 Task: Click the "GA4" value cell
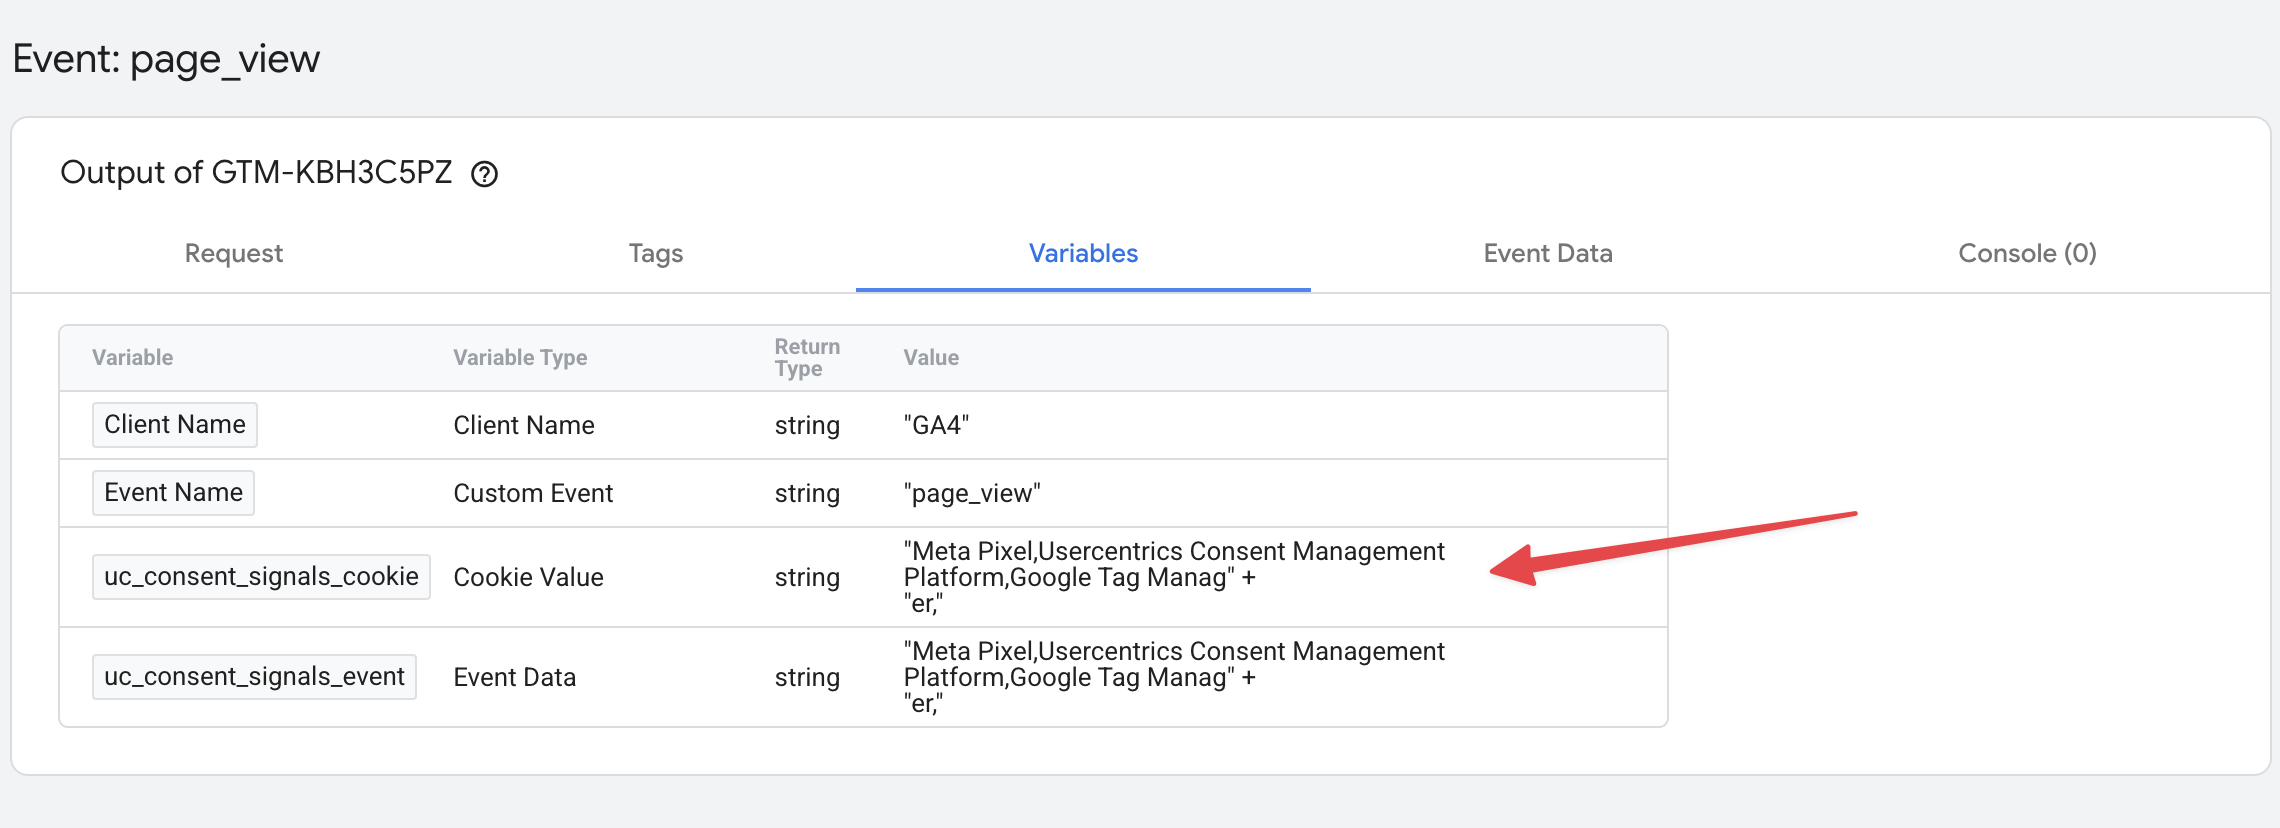(x=936, y=425)
